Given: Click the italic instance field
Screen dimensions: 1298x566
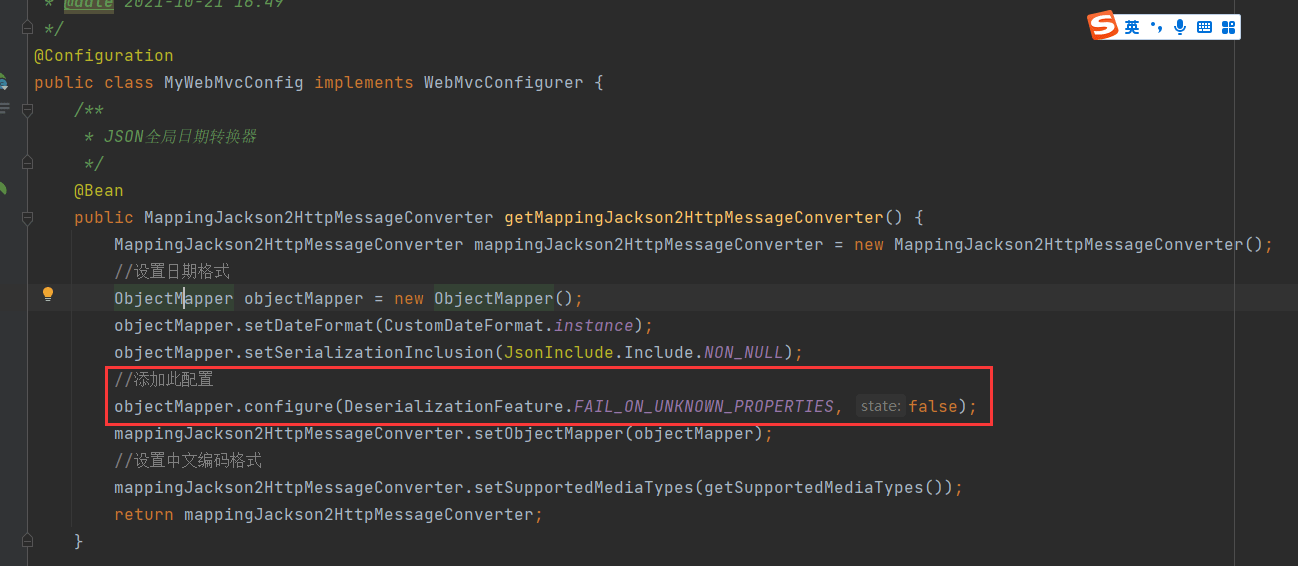Looking at the screenshot, I should pos(594,326).
